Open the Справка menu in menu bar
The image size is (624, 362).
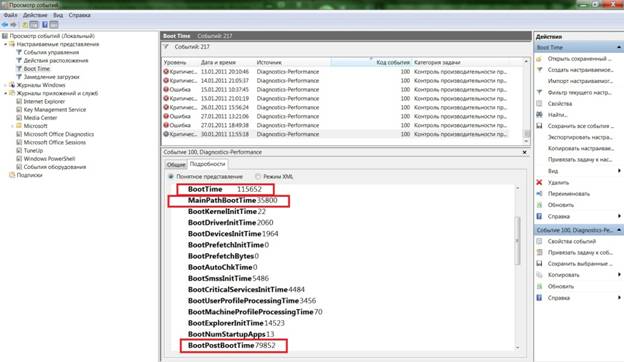pos(80,15)
